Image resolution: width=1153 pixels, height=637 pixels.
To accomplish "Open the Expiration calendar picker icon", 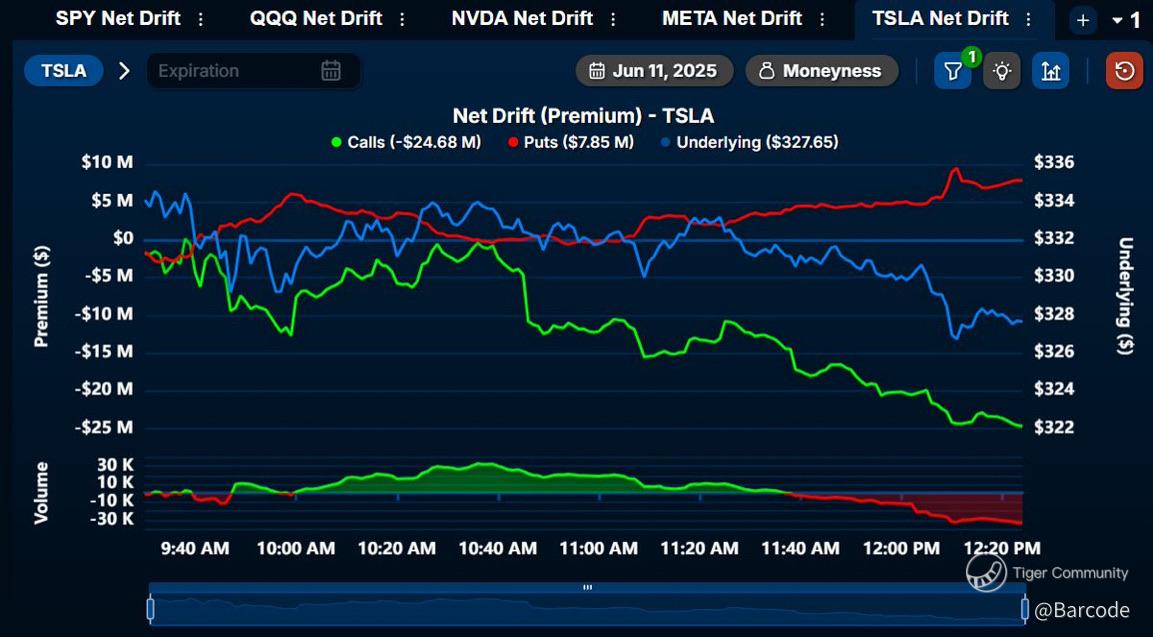I will [331, 71].
